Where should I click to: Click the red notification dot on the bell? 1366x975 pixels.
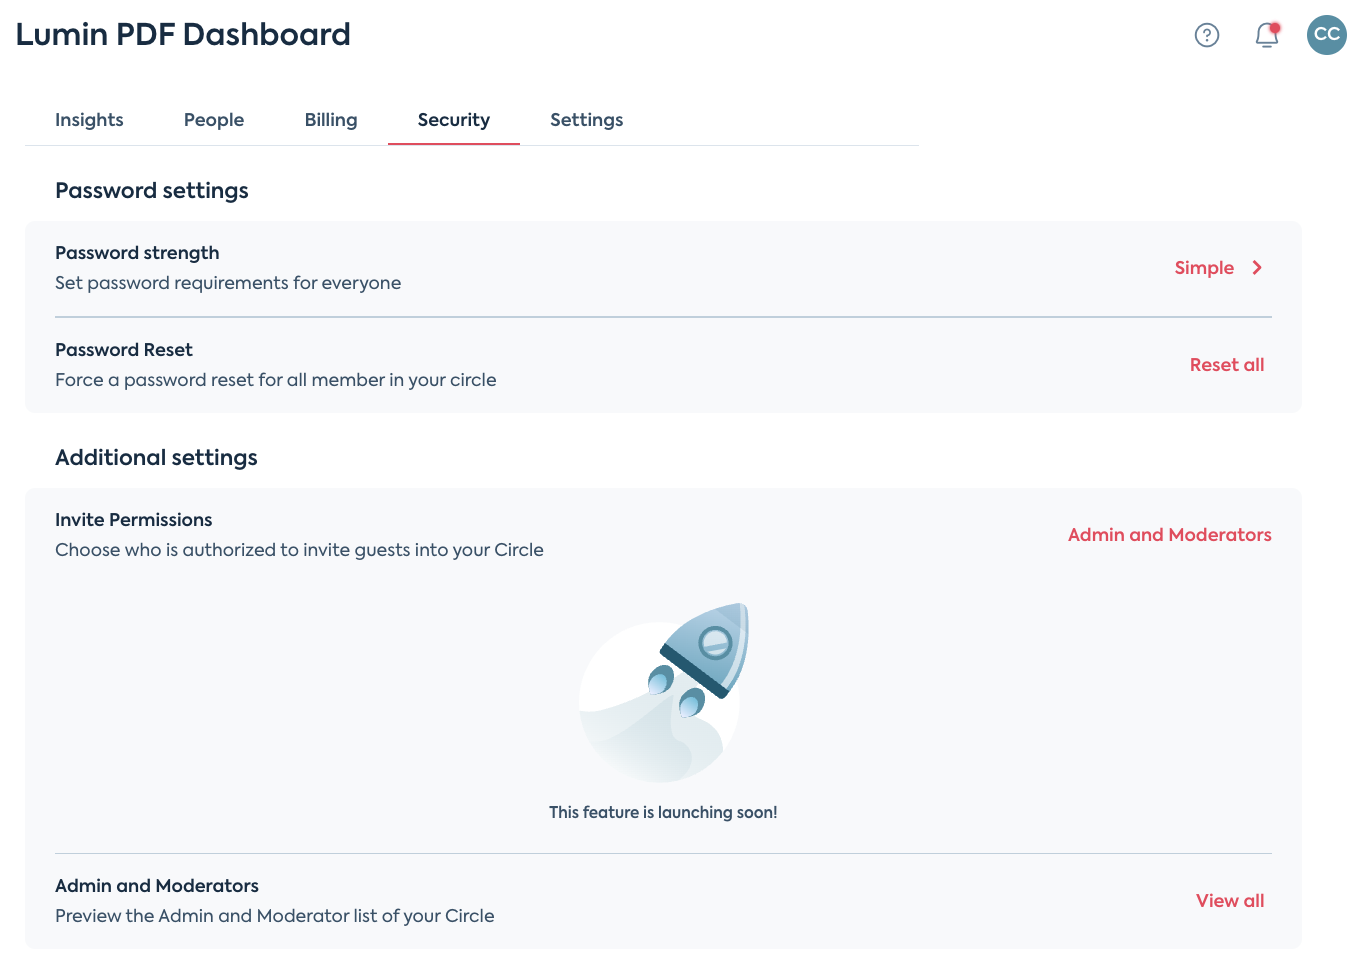1276,25
